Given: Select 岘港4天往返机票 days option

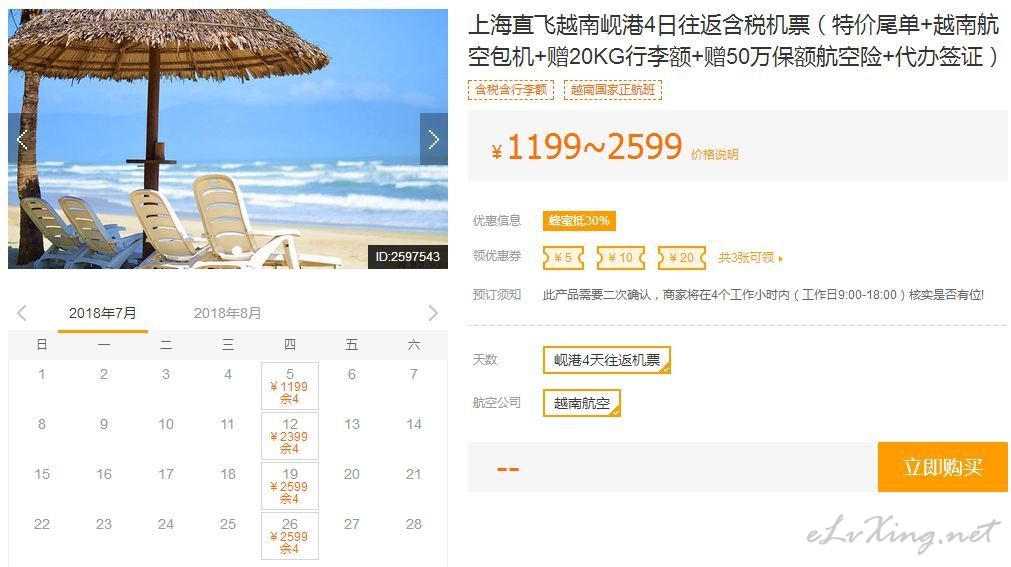Looking at the screenshot, I should click(607, 360).
